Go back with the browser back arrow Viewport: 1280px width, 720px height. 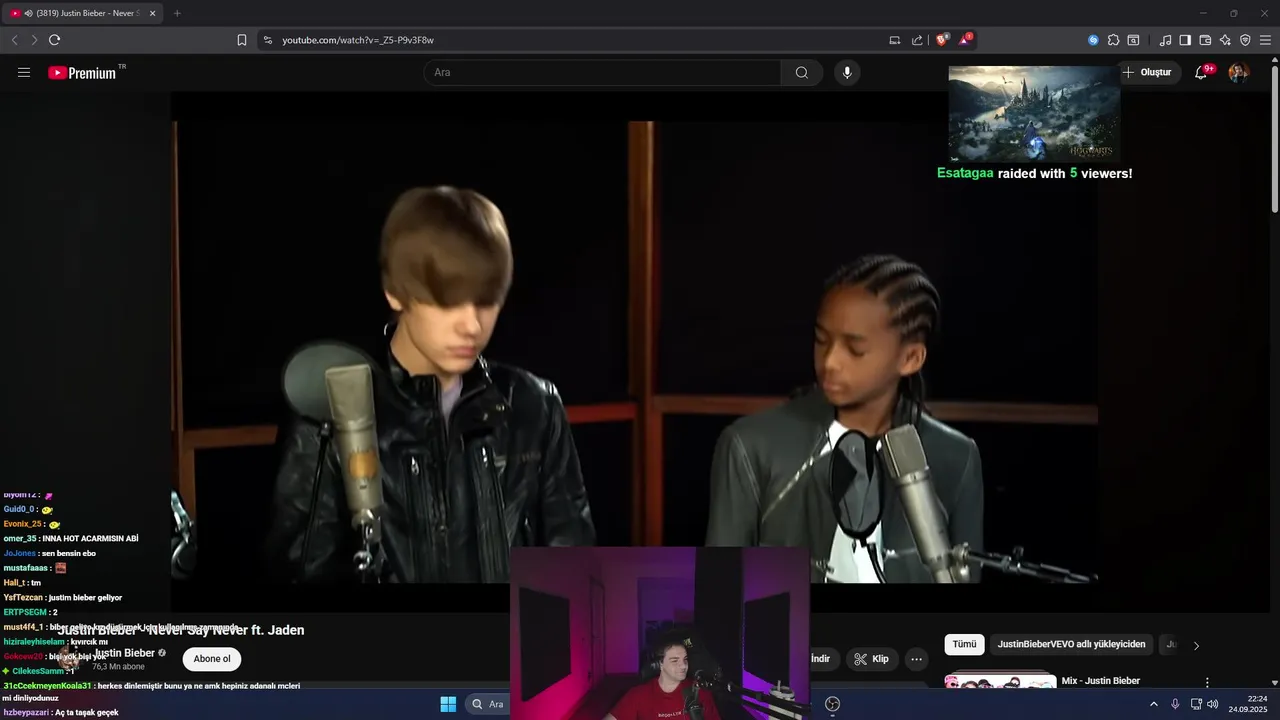pyautogui.click(x=14, y=40)
